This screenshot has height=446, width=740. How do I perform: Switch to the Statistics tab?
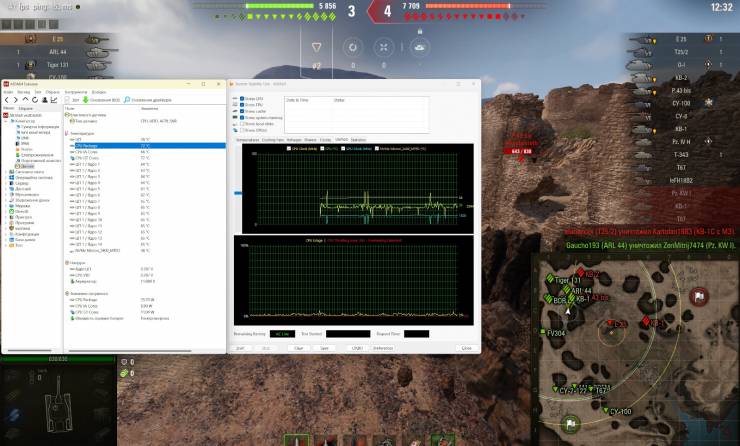pos(359,139)
